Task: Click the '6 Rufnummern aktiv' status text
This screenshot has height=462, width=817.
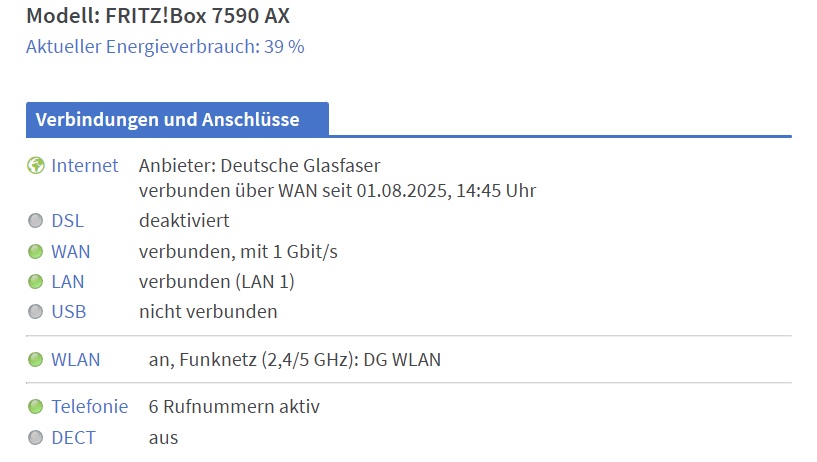Action: pos(234,406)
